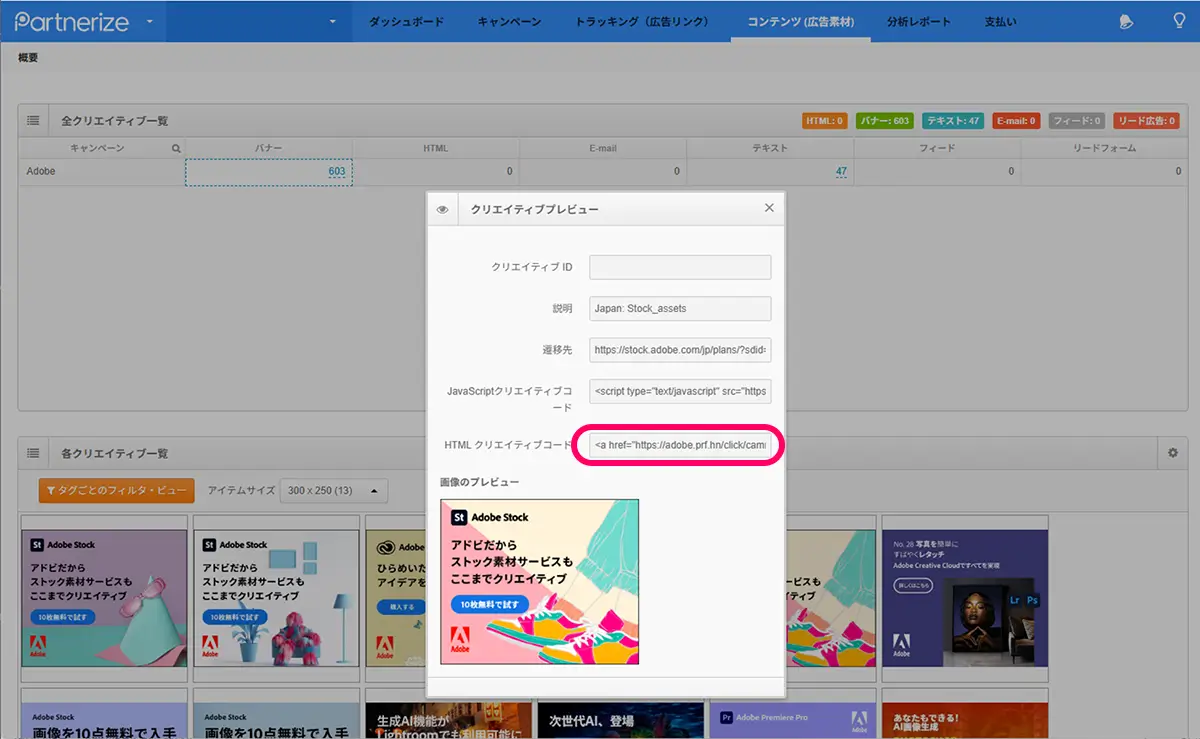The width and height of the screenshot is (1200, 739).
Task: Open the あなたもできる AI画像生成 banner
Action: 964,721
